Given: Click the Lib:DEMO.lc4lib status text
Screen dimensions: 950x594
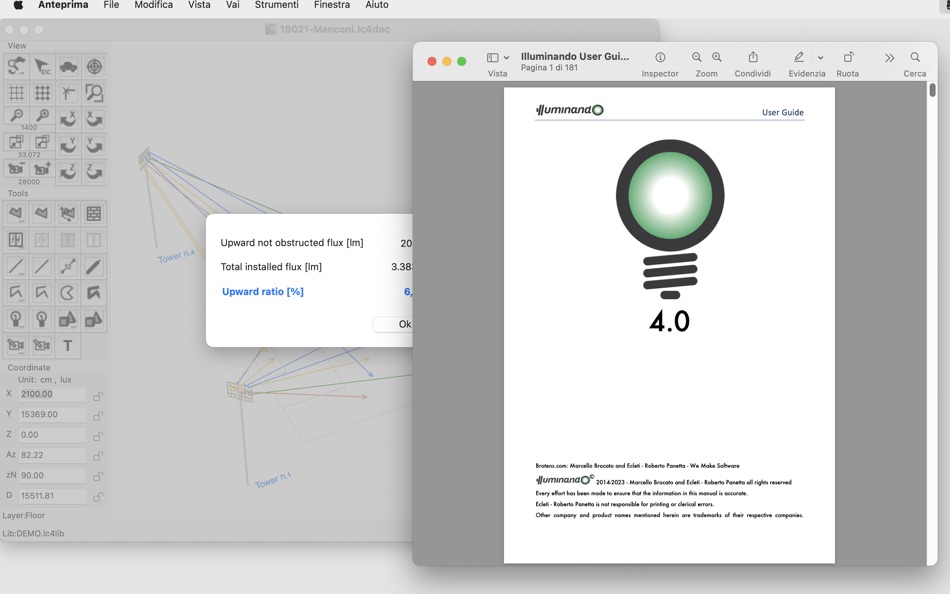Looking at the screenshot, I should point(33,533).
